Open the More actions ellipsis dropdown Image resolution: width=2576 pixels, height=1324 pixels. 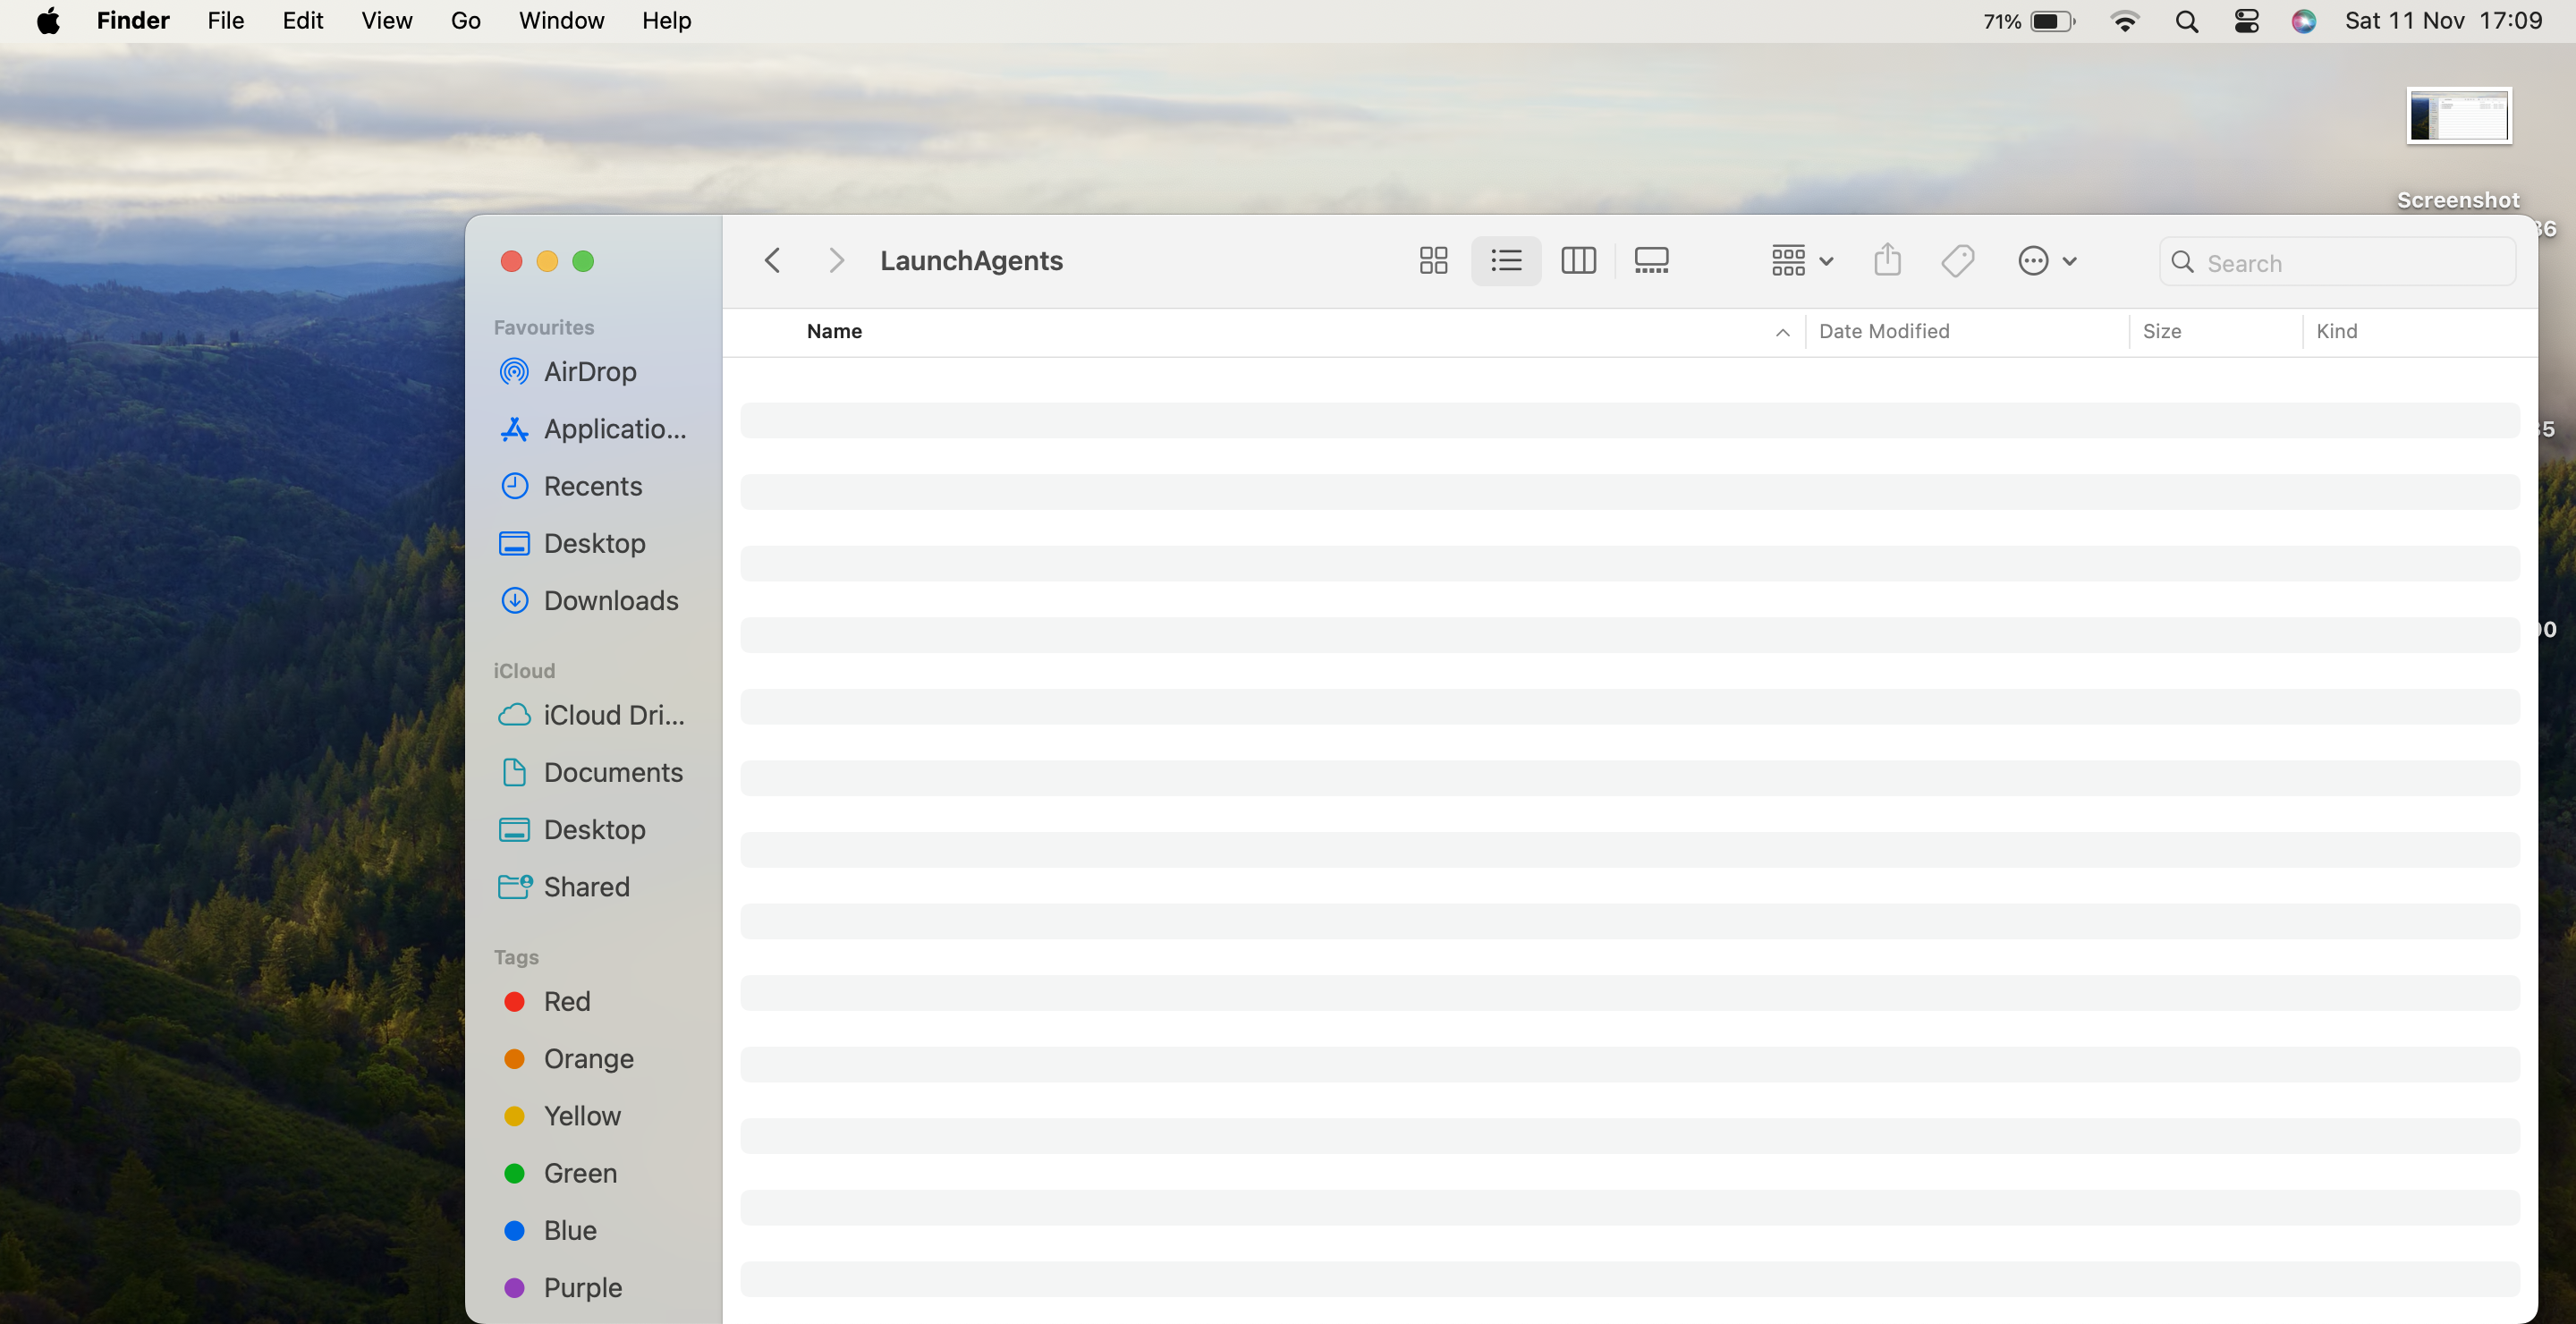2046,261
